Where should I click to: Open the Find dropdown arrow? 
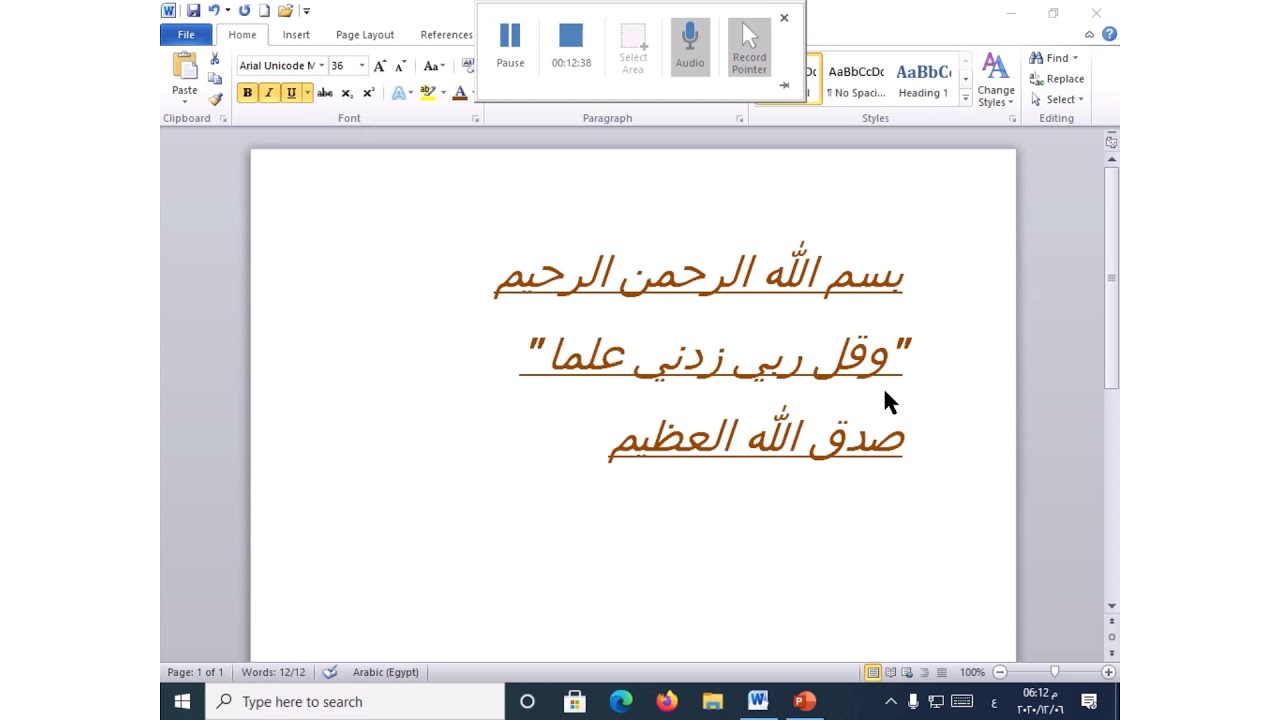click(1075, 59)
